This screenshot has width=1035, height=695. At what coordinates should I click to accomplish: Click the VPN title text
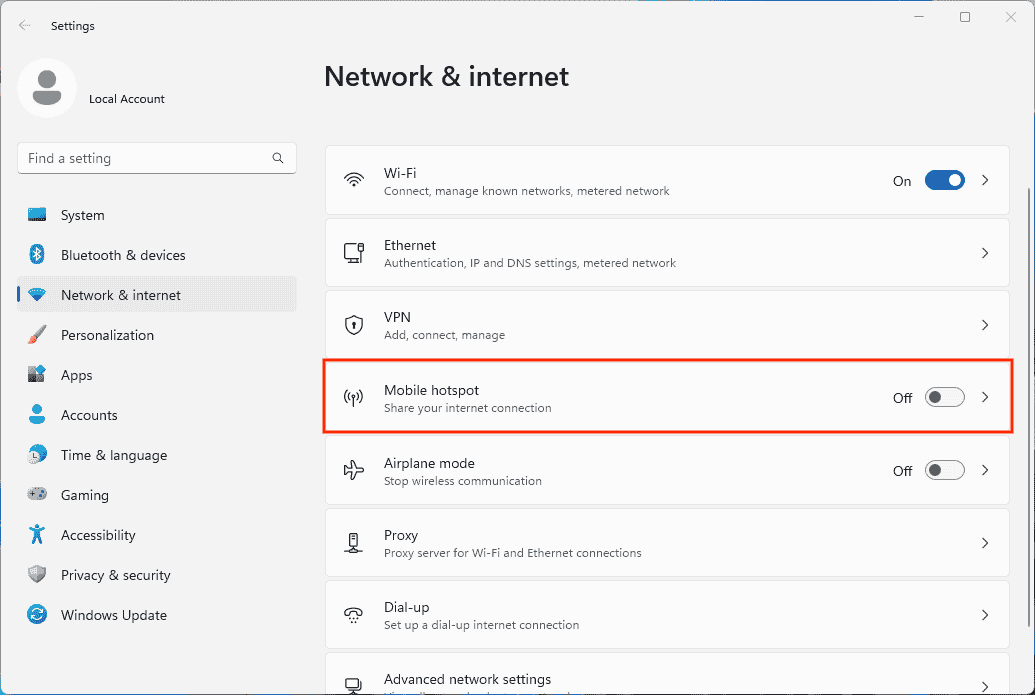pos(397,317)
